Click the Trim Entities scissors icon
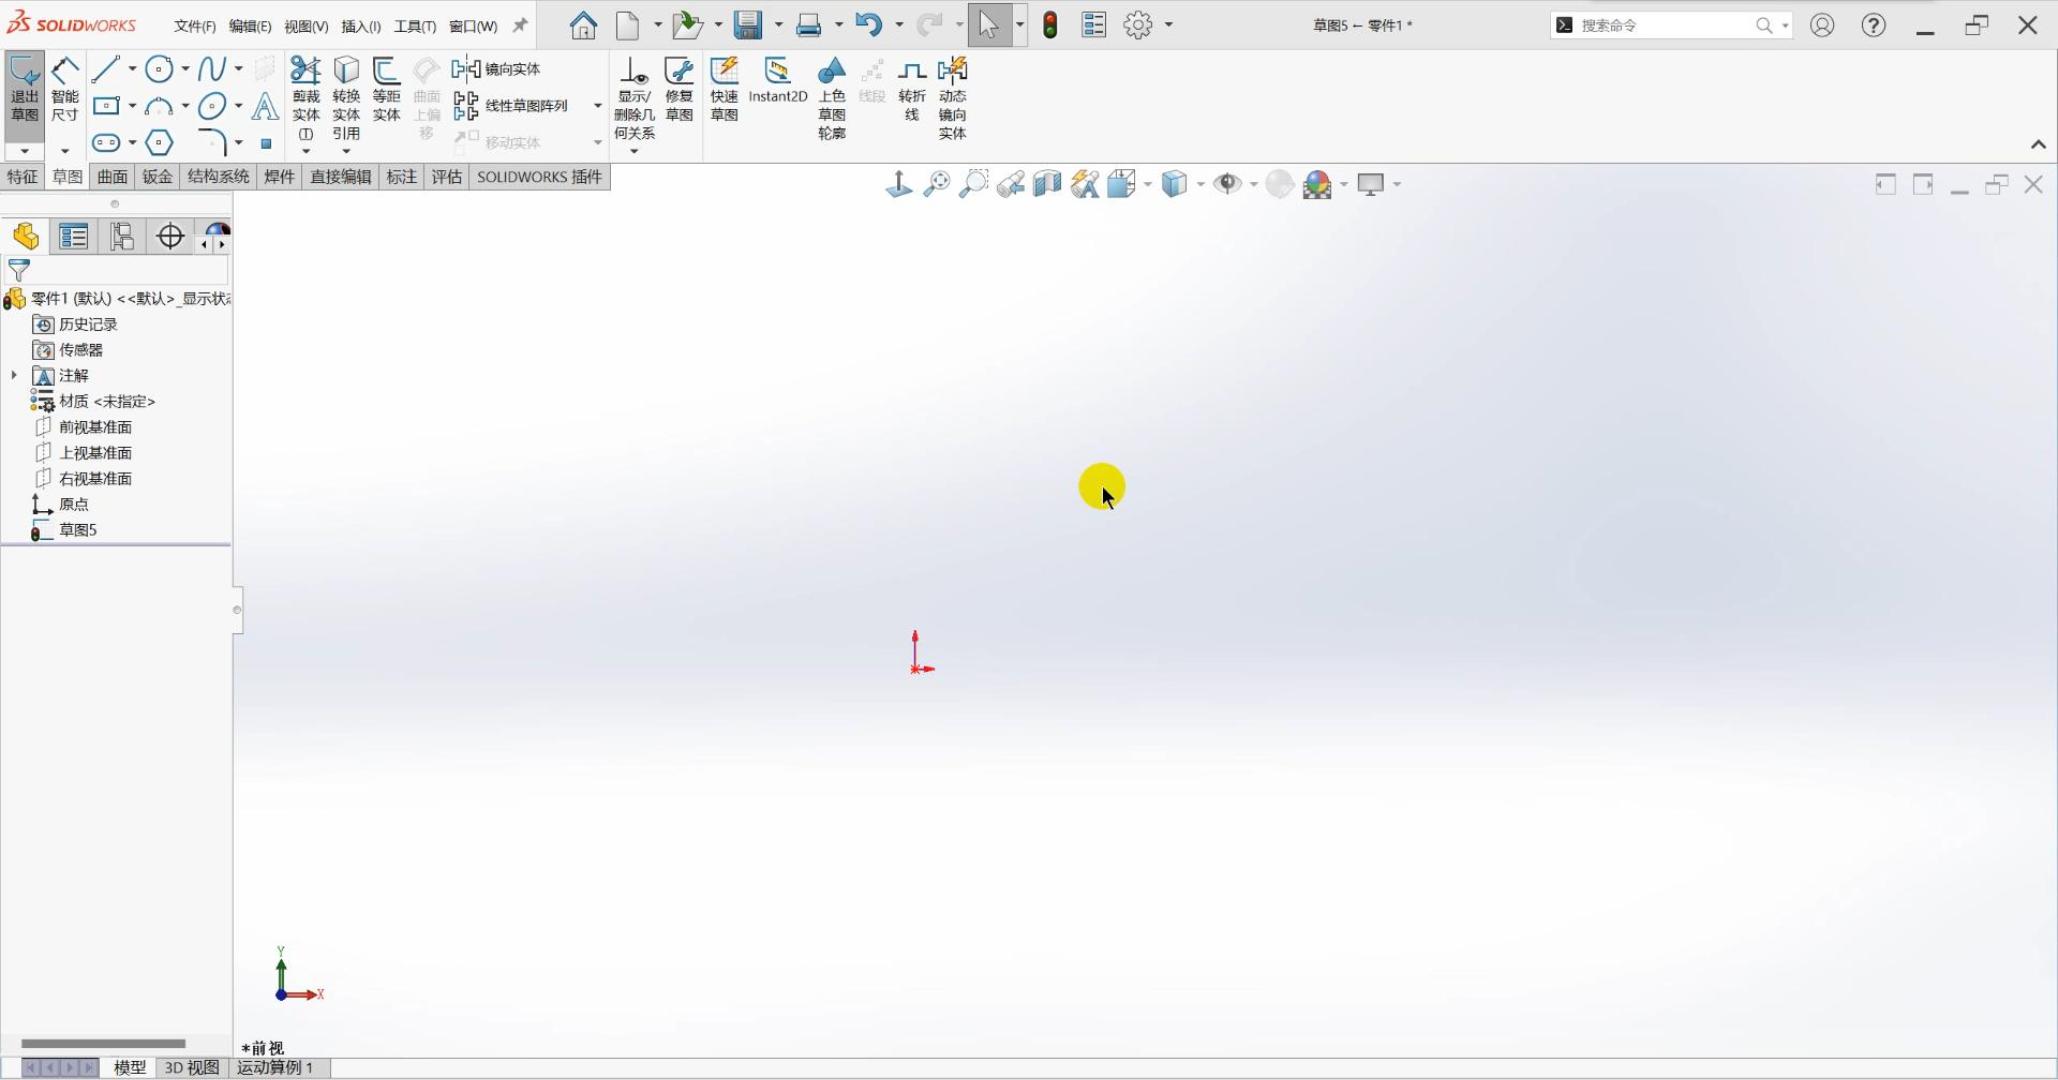Image resolution: width=2058 pixels, height=1080 pixels. click(305, 70)
